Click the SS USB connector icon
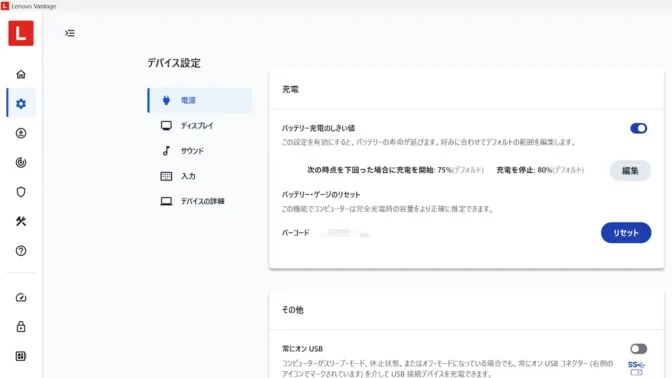672x378 pixels. [636, 368]
